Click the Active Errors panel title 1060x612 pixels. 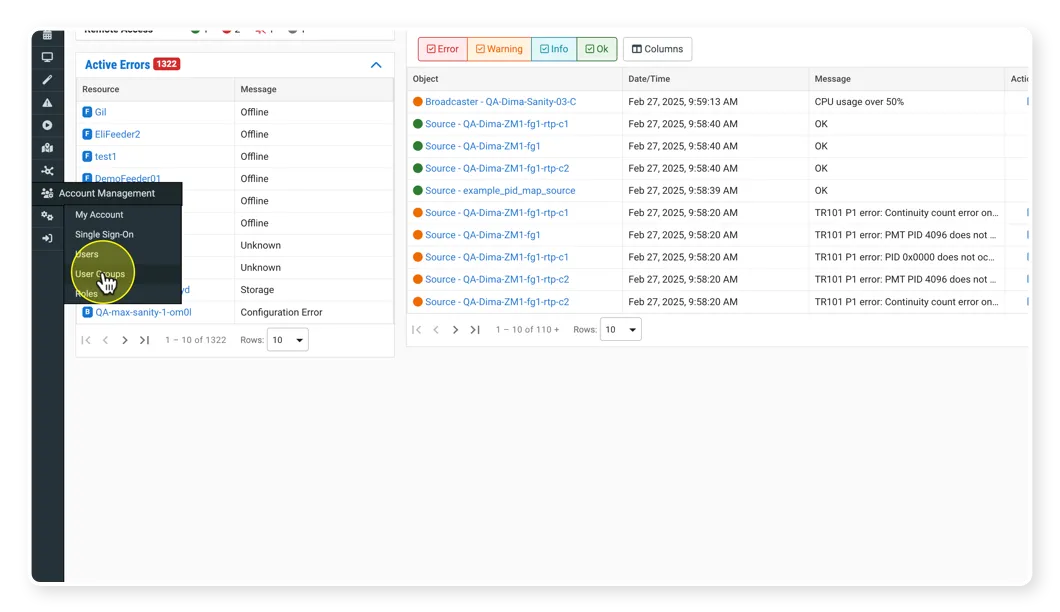click(117, 65)
